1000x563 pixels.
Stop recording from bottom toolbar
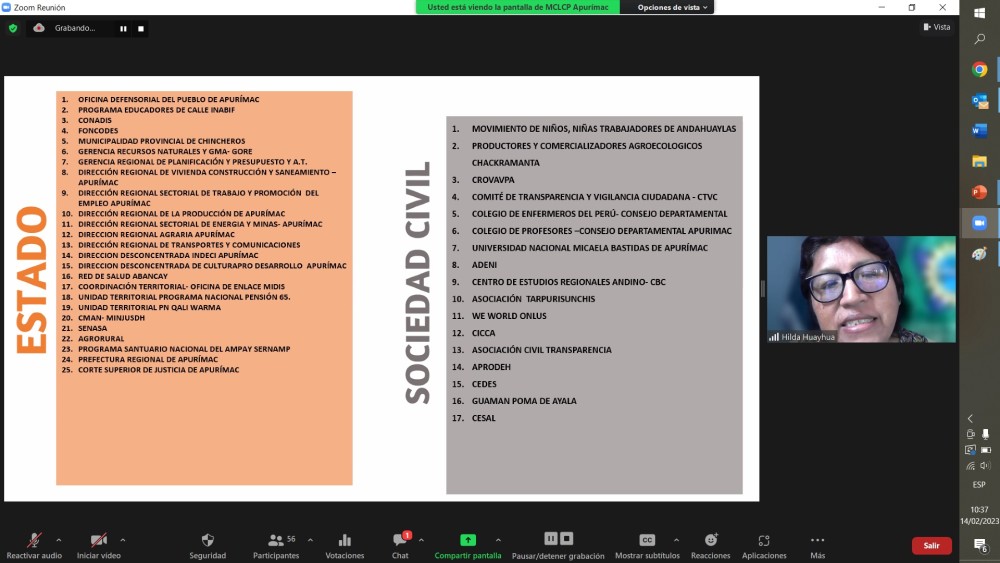567,538
